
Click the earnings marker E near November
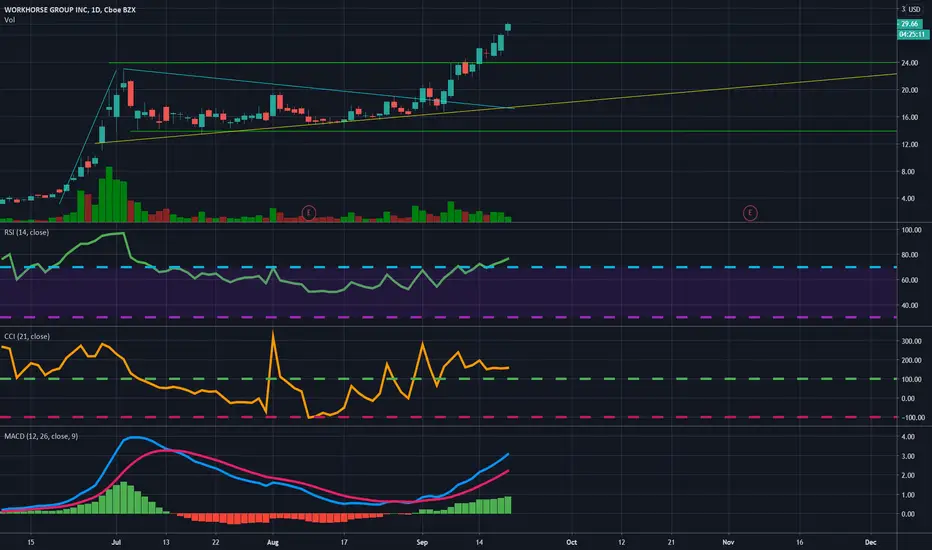(x=750, y=212)
